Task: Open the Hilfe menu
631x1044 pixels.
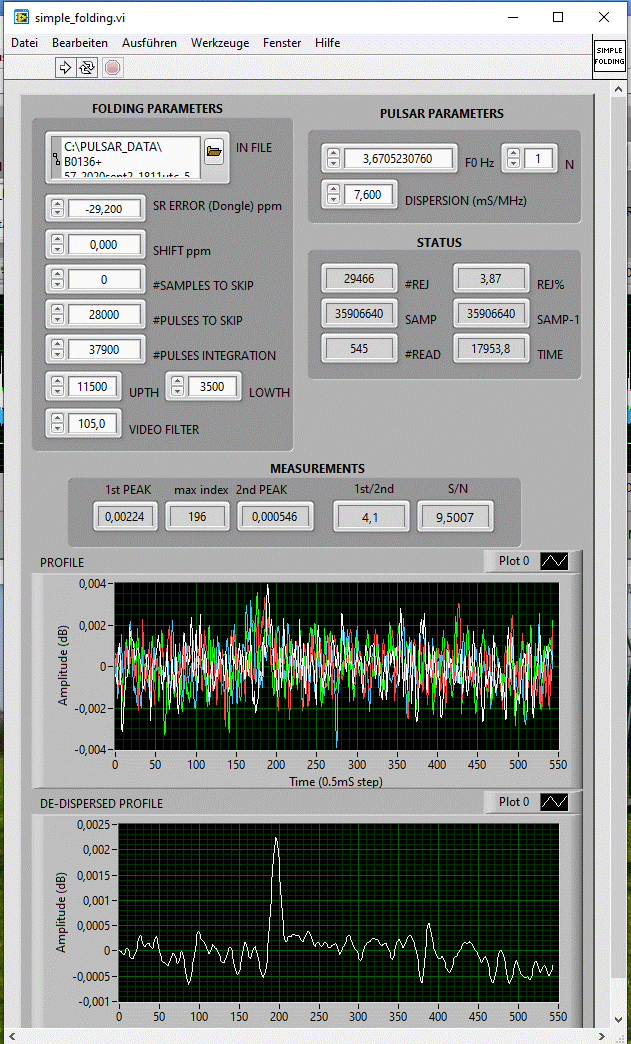Action: click(x=327, y=43)
